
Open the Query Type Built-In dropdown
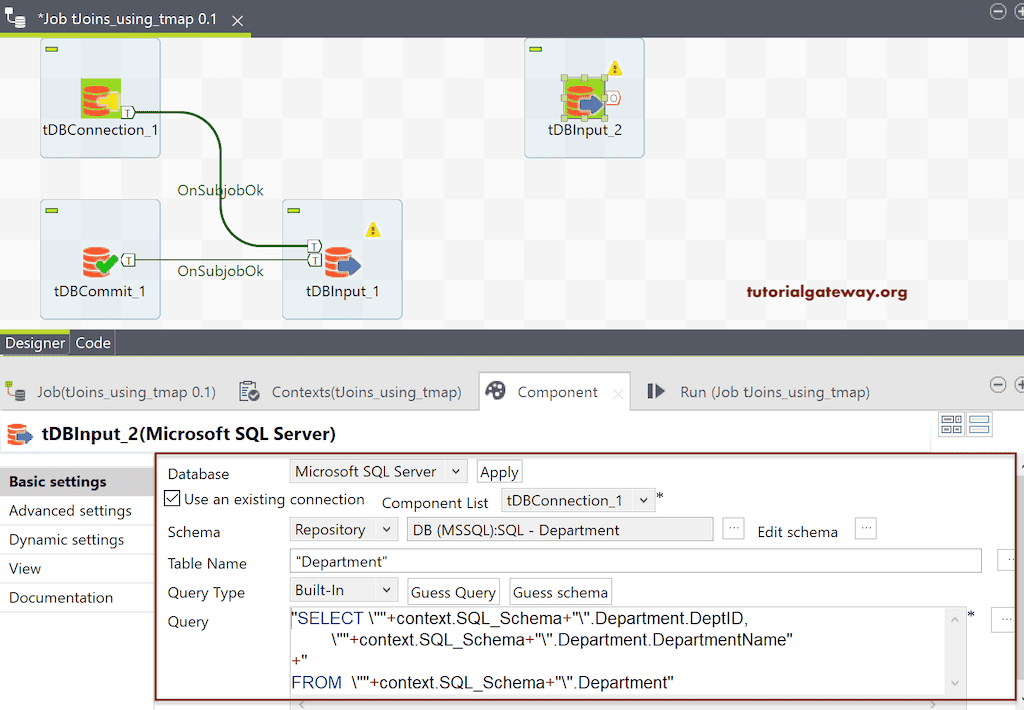tap(345, 590)
